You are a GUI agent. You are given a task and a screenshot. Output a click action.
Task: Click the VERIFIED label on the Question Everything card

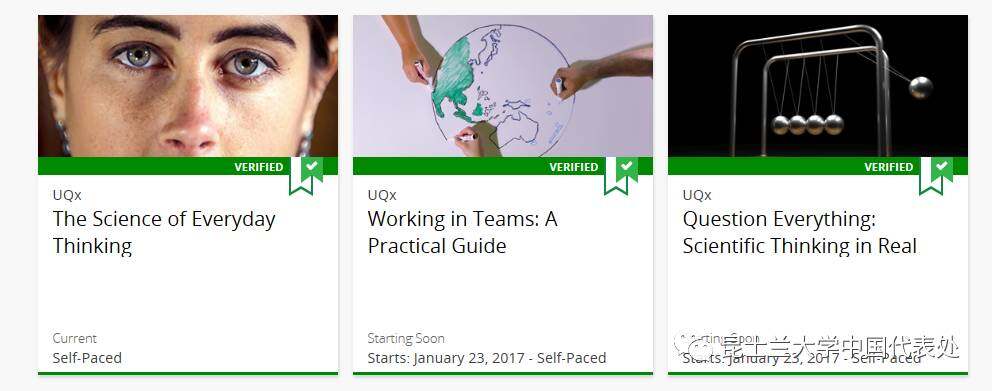point(889,167)
